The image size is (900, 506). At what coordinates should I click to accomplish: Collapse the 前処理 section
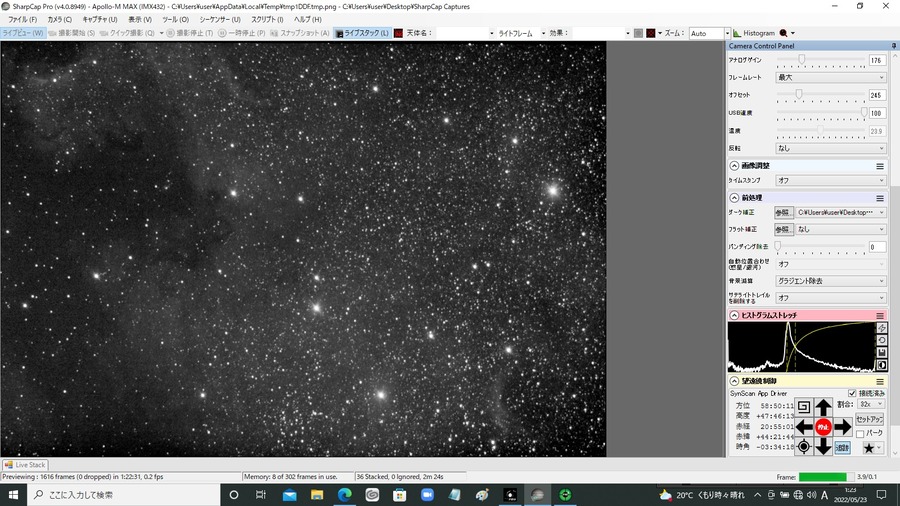[x=734, y=198]
